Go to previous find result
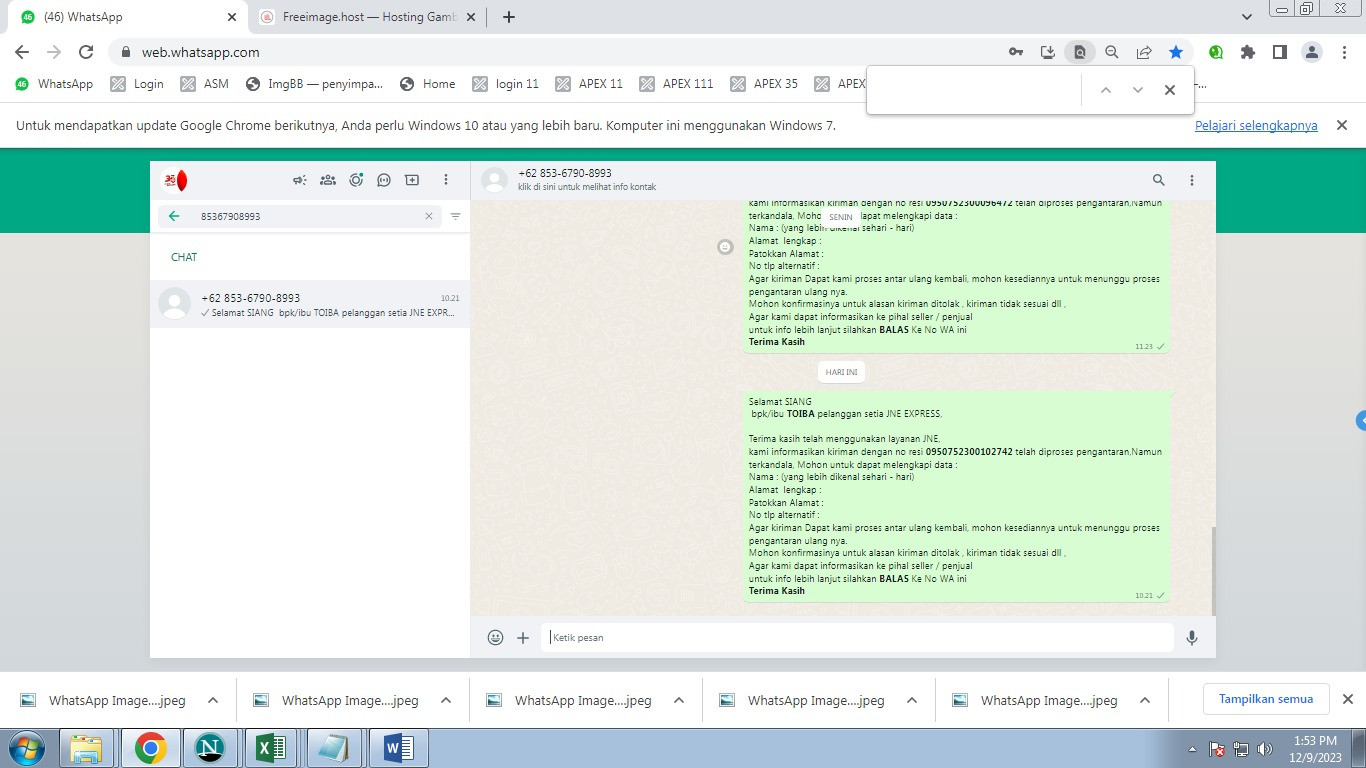This screenshot has height=768, width=1366. (x=1105, y=90)
